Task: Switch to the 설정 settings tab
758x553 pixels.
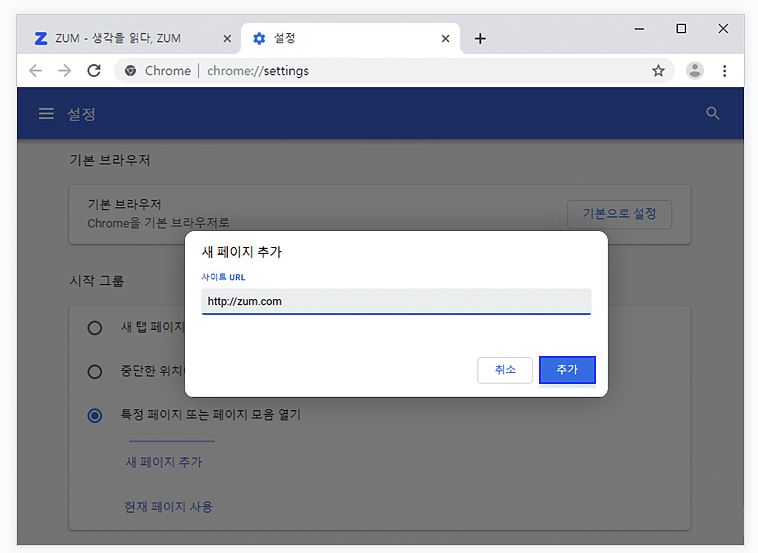Action: [x=350, y=38]
